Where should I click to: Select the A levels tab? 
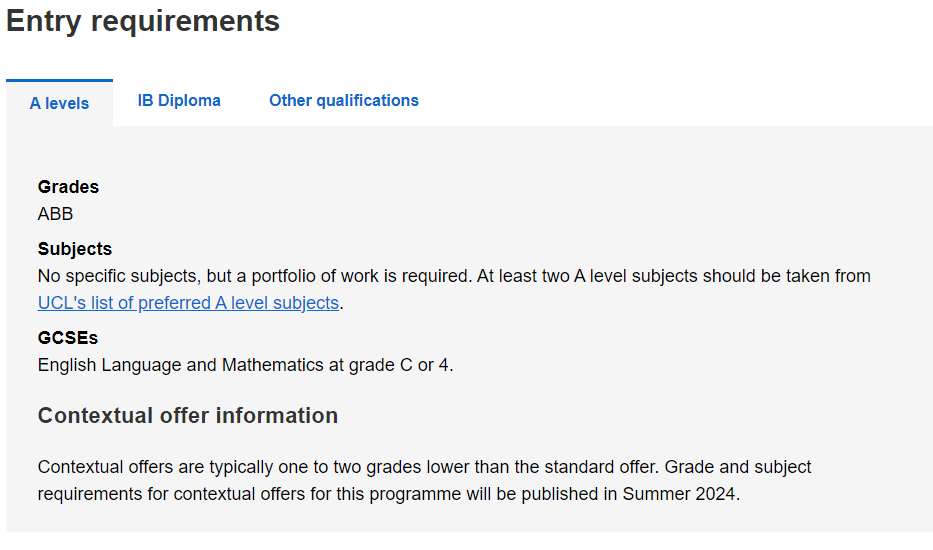60,103
